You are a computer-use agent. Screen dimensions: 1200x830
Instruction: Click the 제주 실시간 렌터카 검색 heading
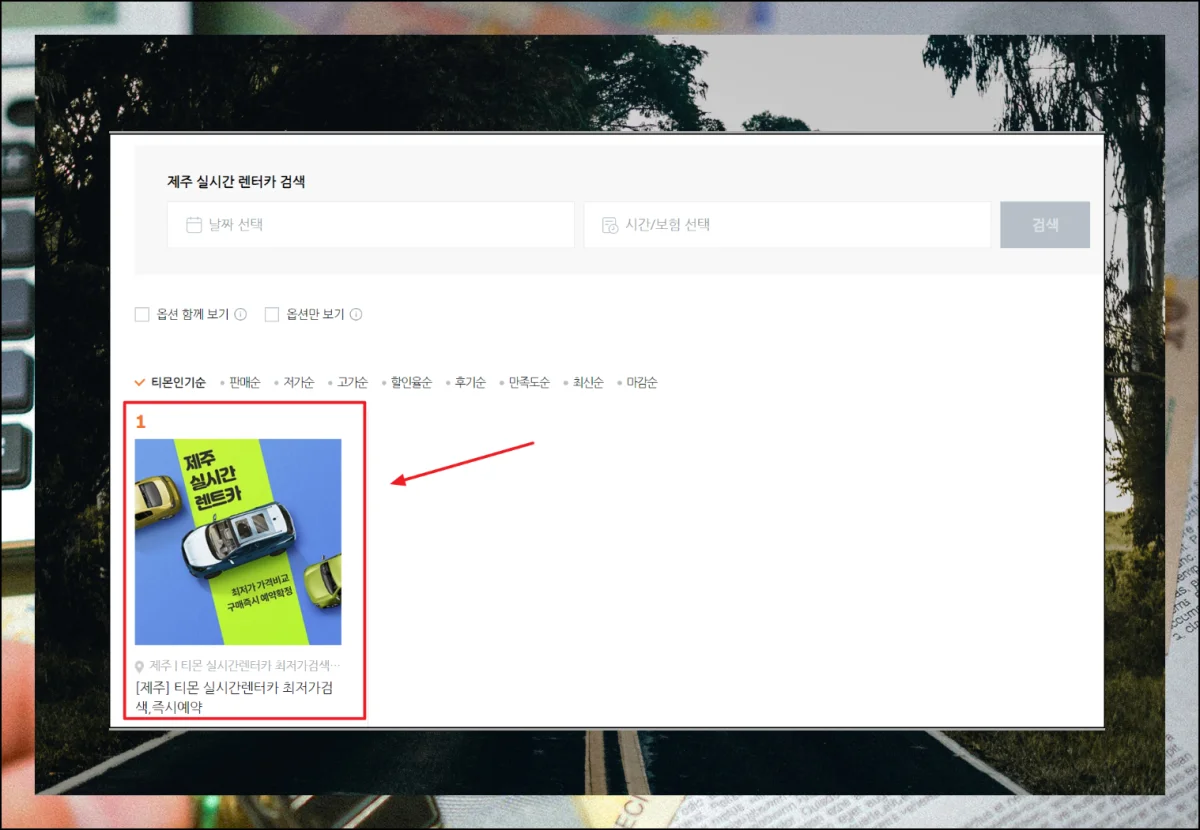(x=236, y=182)
